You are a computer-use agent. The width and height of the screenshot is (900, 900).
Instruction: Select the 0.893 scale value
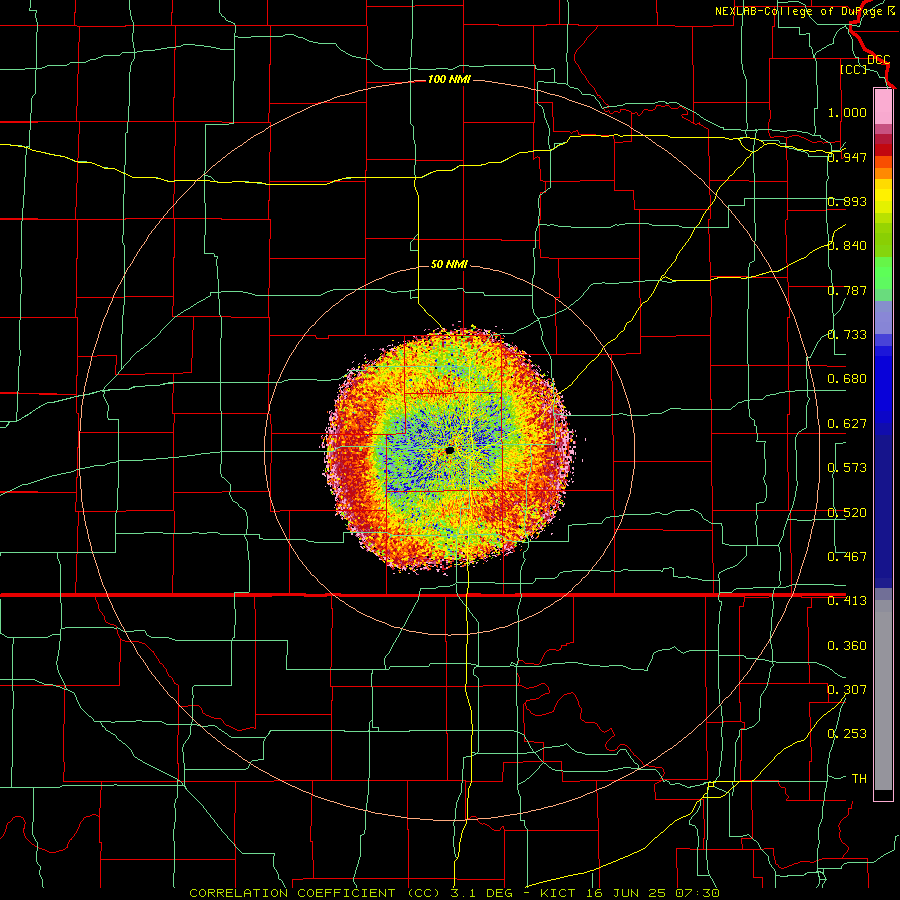[x=847, y=201]
